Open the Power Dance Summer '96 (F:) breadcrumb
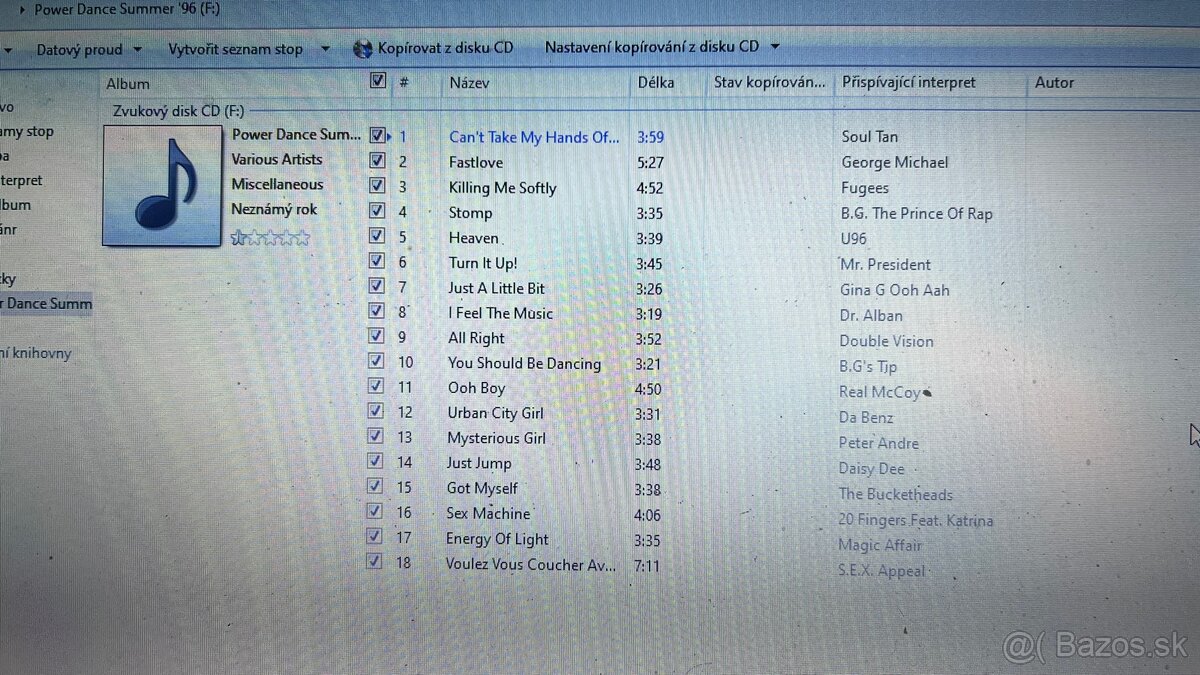1200x675 pixels. (127, 9)
